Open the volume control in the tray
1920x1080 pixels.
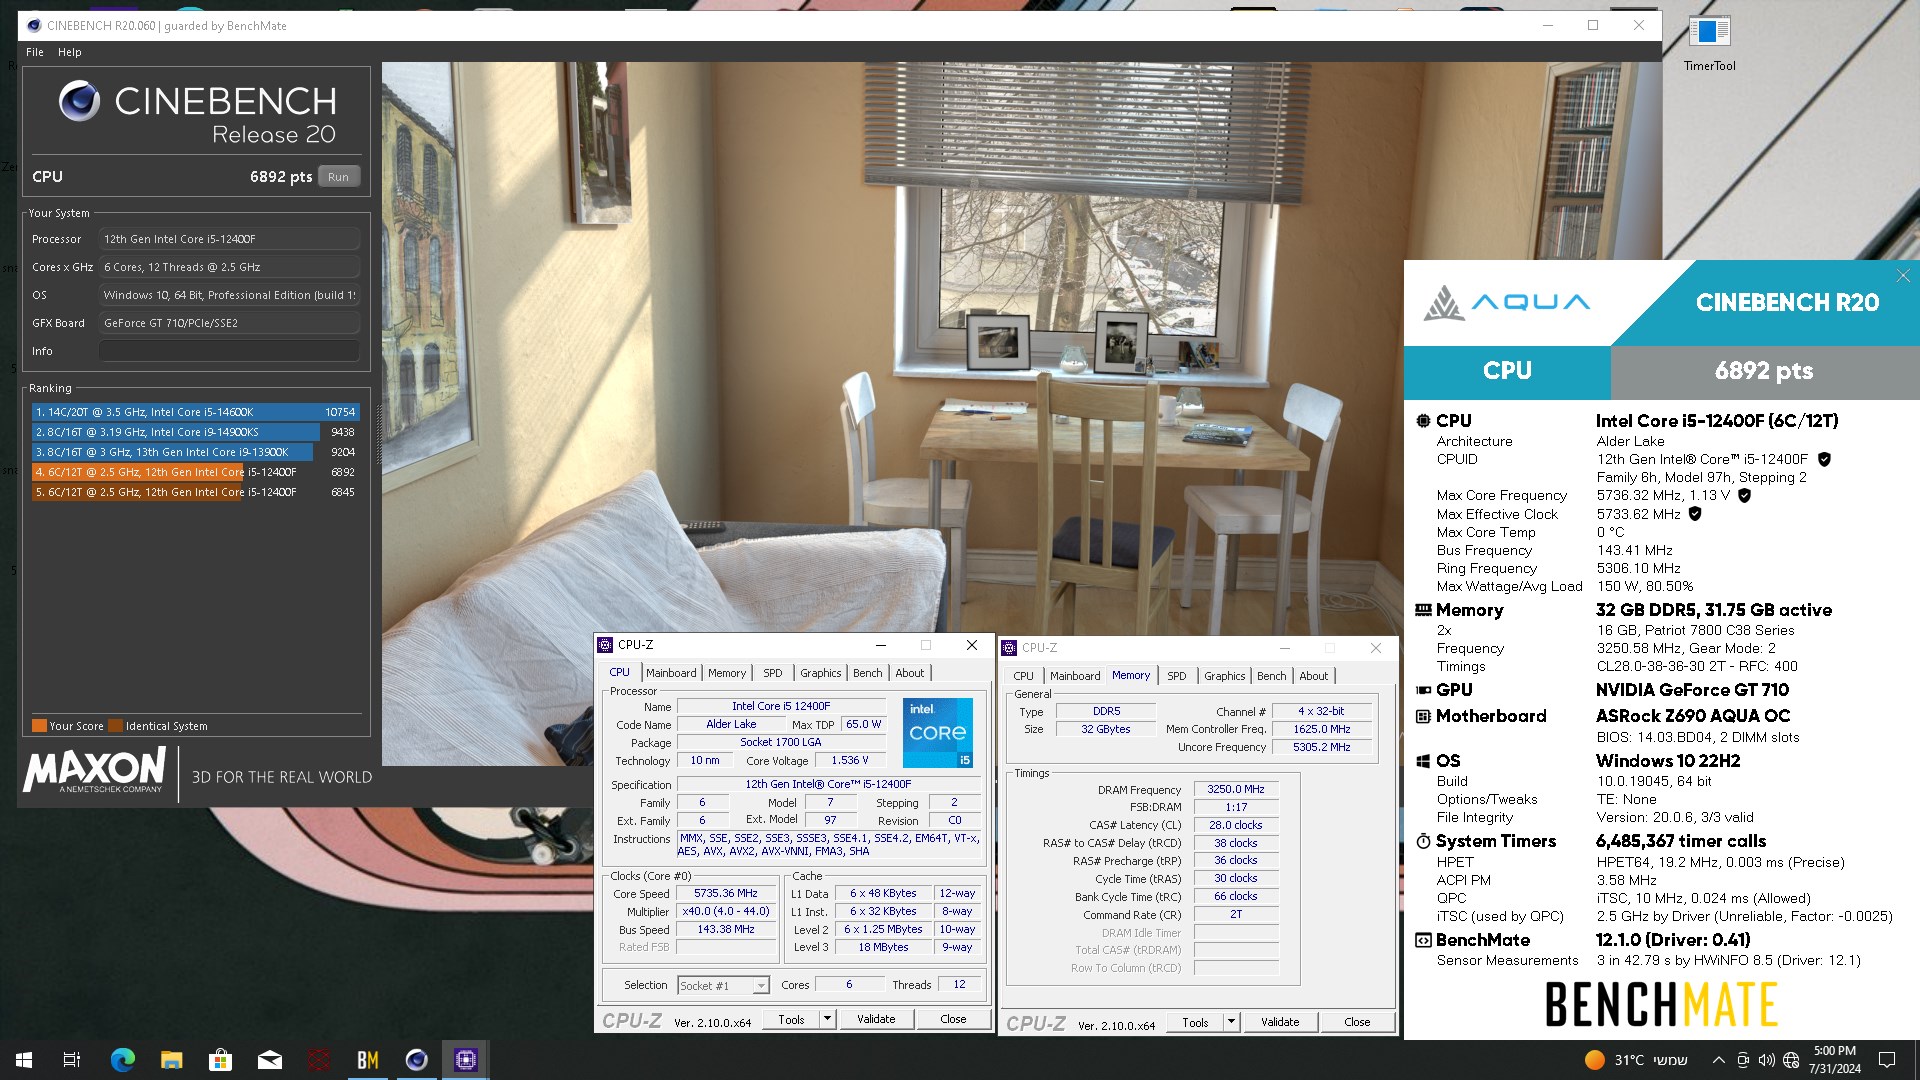[1767, 1060]
